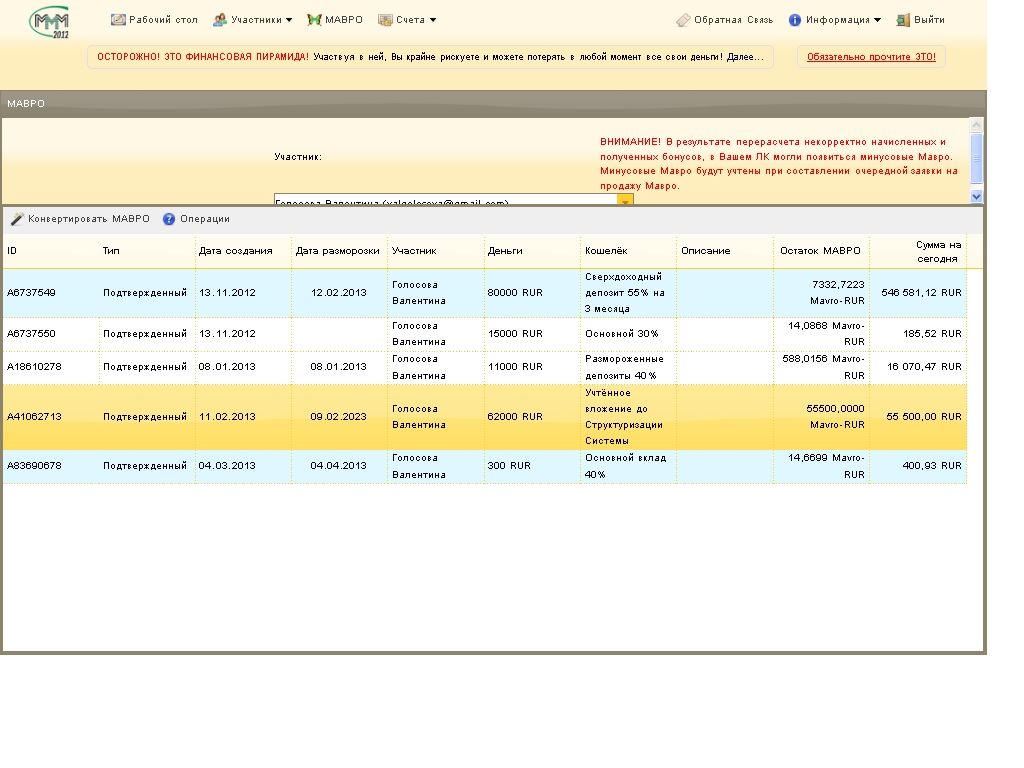Viewport: 1024px width, 768px height.
Task: Click Конвертировать МАВРО button
Action: (x=80, y=219)
